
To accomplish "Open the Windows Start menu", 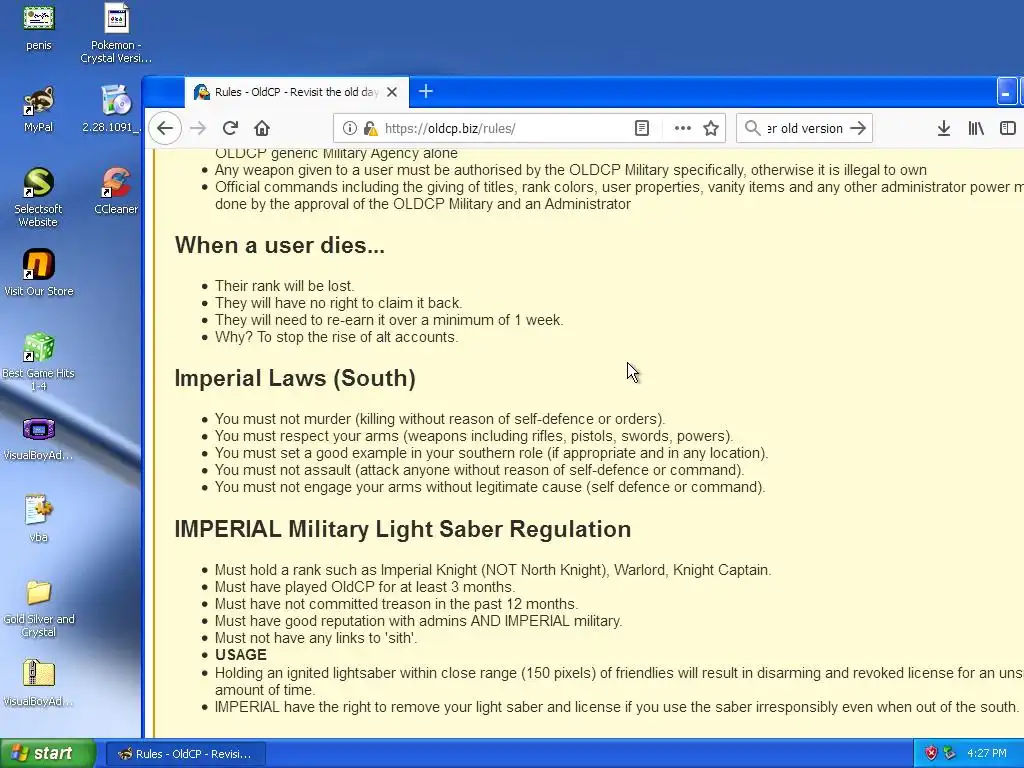I will pos(47,754).
